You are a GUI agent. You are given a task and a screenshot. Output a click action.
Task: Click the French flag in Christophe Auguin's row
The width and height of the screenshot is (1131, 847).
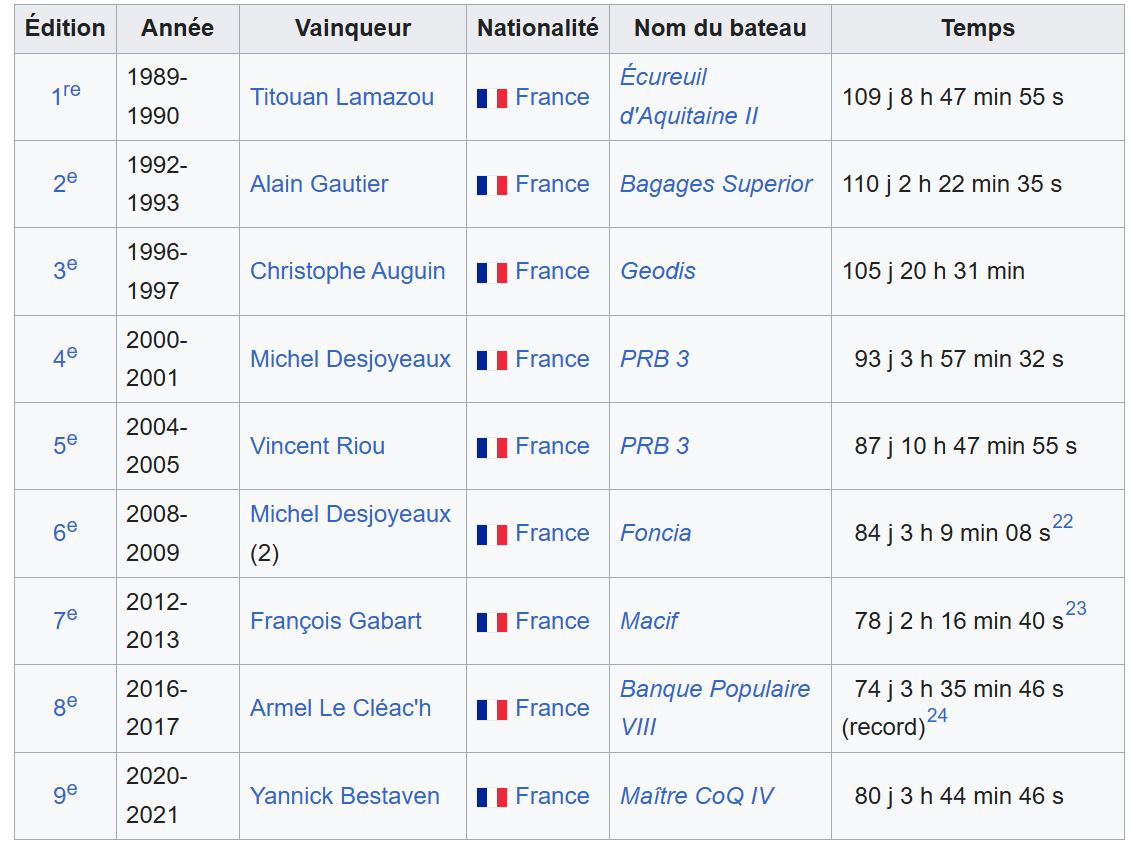click(492, 272)
